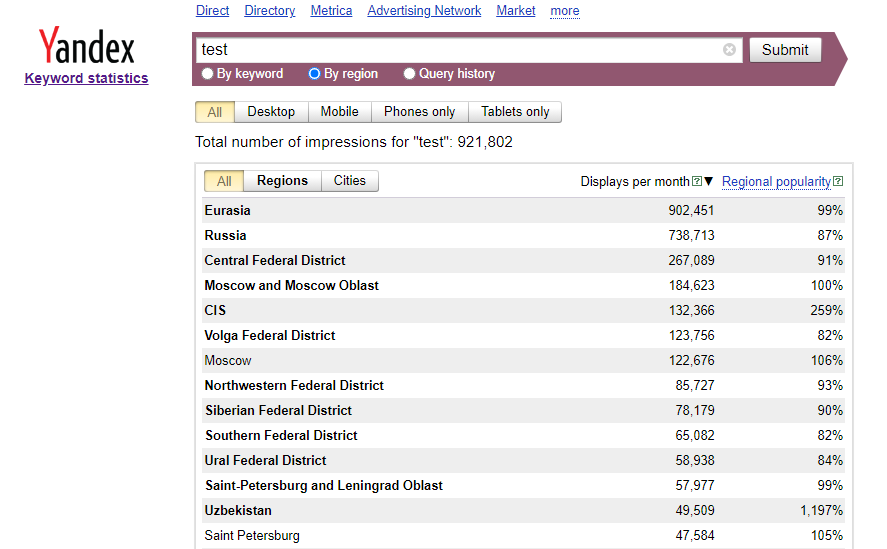This screenshot has width=887, height=549.
Task: Click the 259% regional popularity value
Action: (826, 310)
